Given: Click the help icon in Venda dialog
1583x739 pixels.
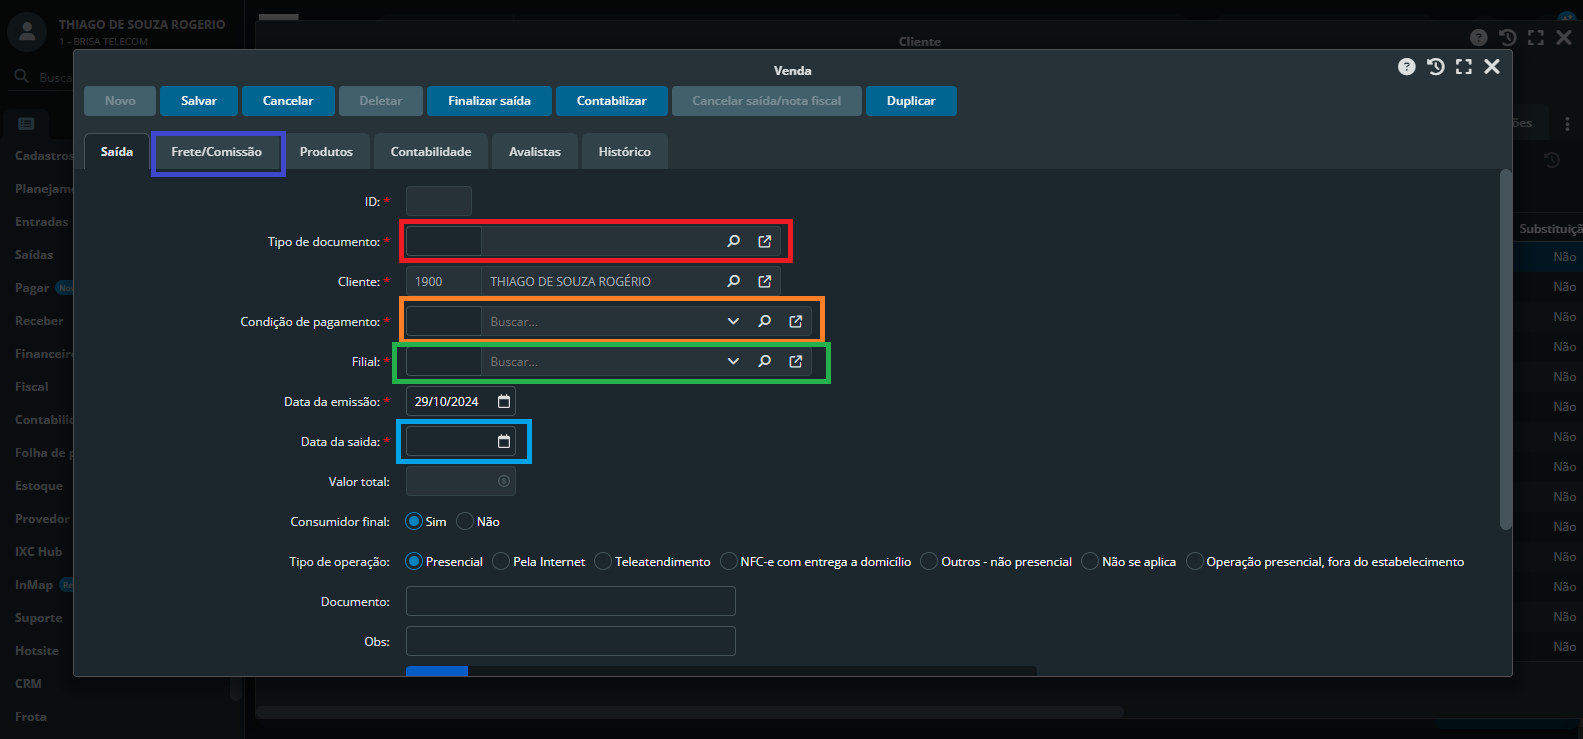Looking at the screenshot, I should click(1407, 67).
